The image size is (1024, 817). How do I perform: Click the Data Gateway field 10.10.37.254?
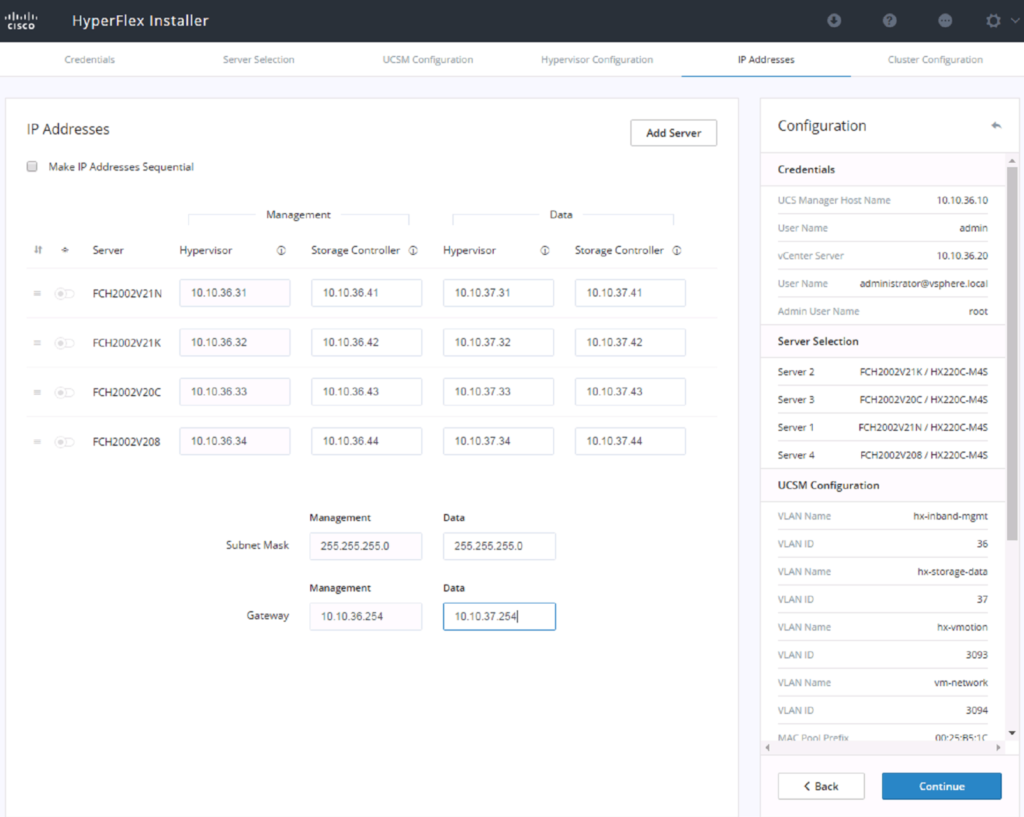499,617
